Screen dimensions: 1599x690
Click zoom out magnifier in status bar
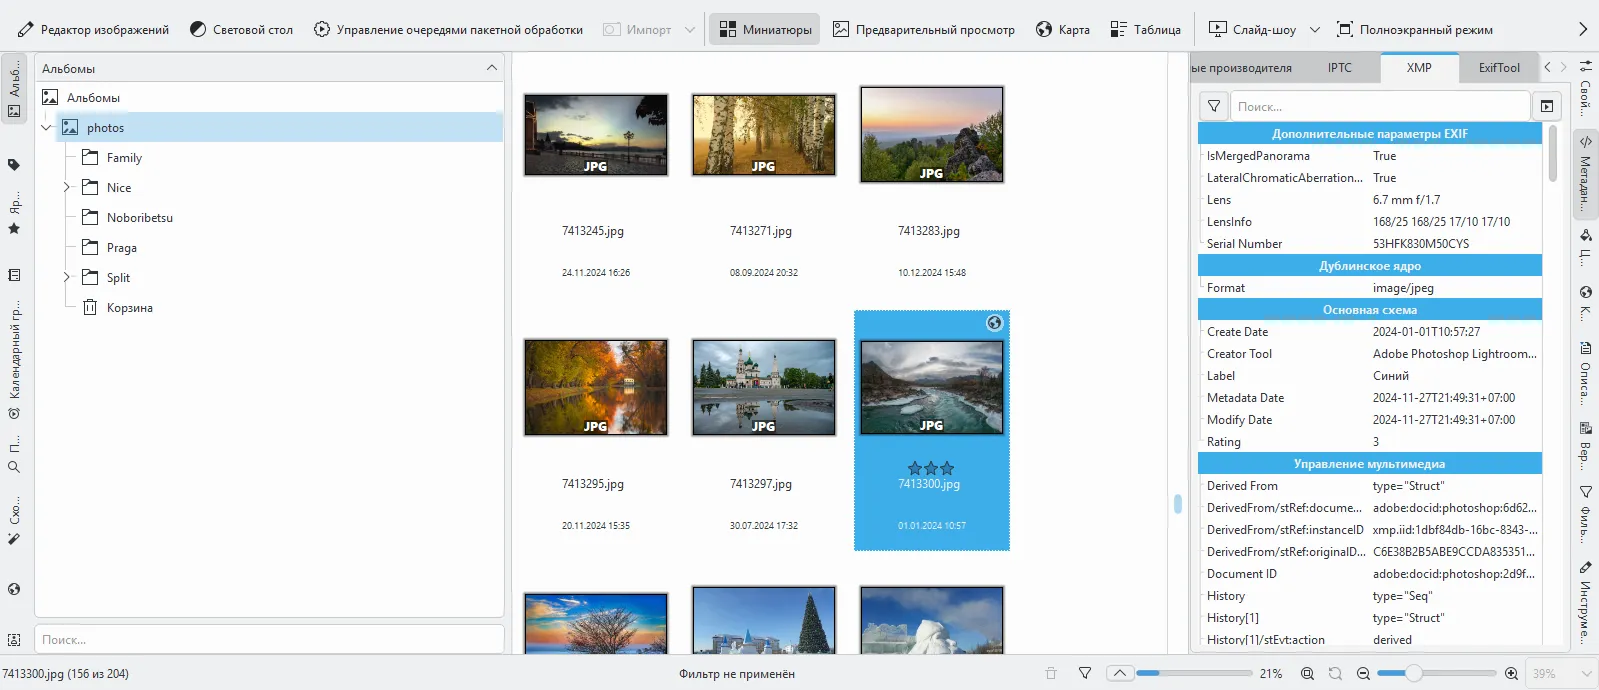coord(1363,674)
